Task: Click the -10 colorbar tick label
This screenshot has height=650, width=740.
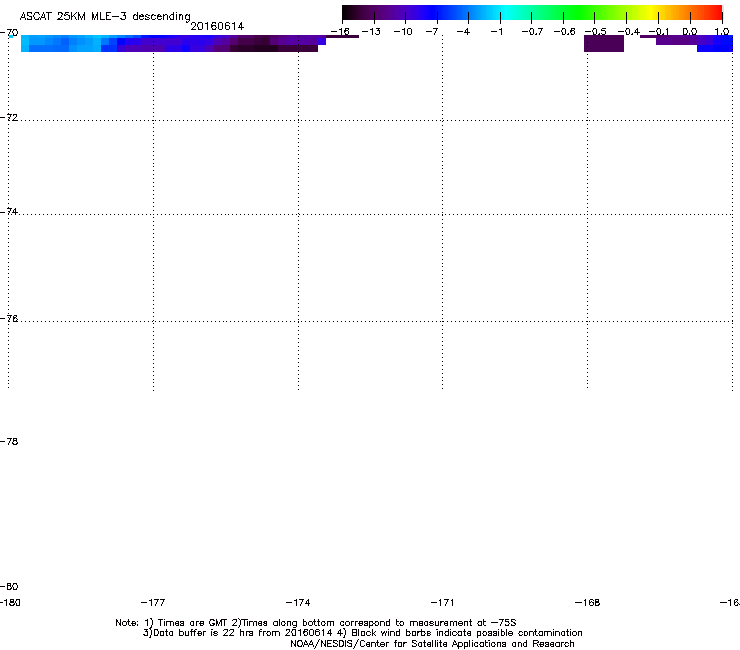Action: (403, 32)
